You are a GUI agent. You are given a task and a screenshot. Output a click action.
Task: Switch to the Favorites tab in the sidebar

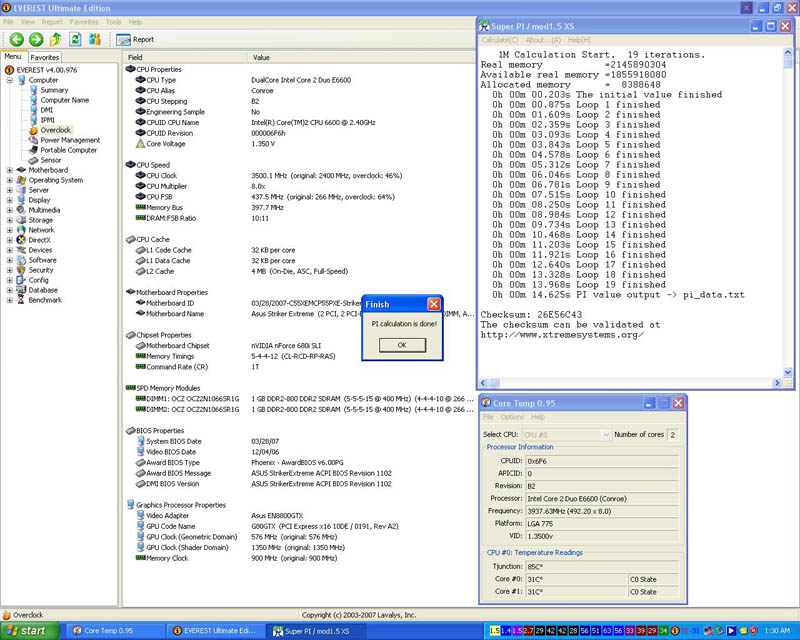point(44,58)
